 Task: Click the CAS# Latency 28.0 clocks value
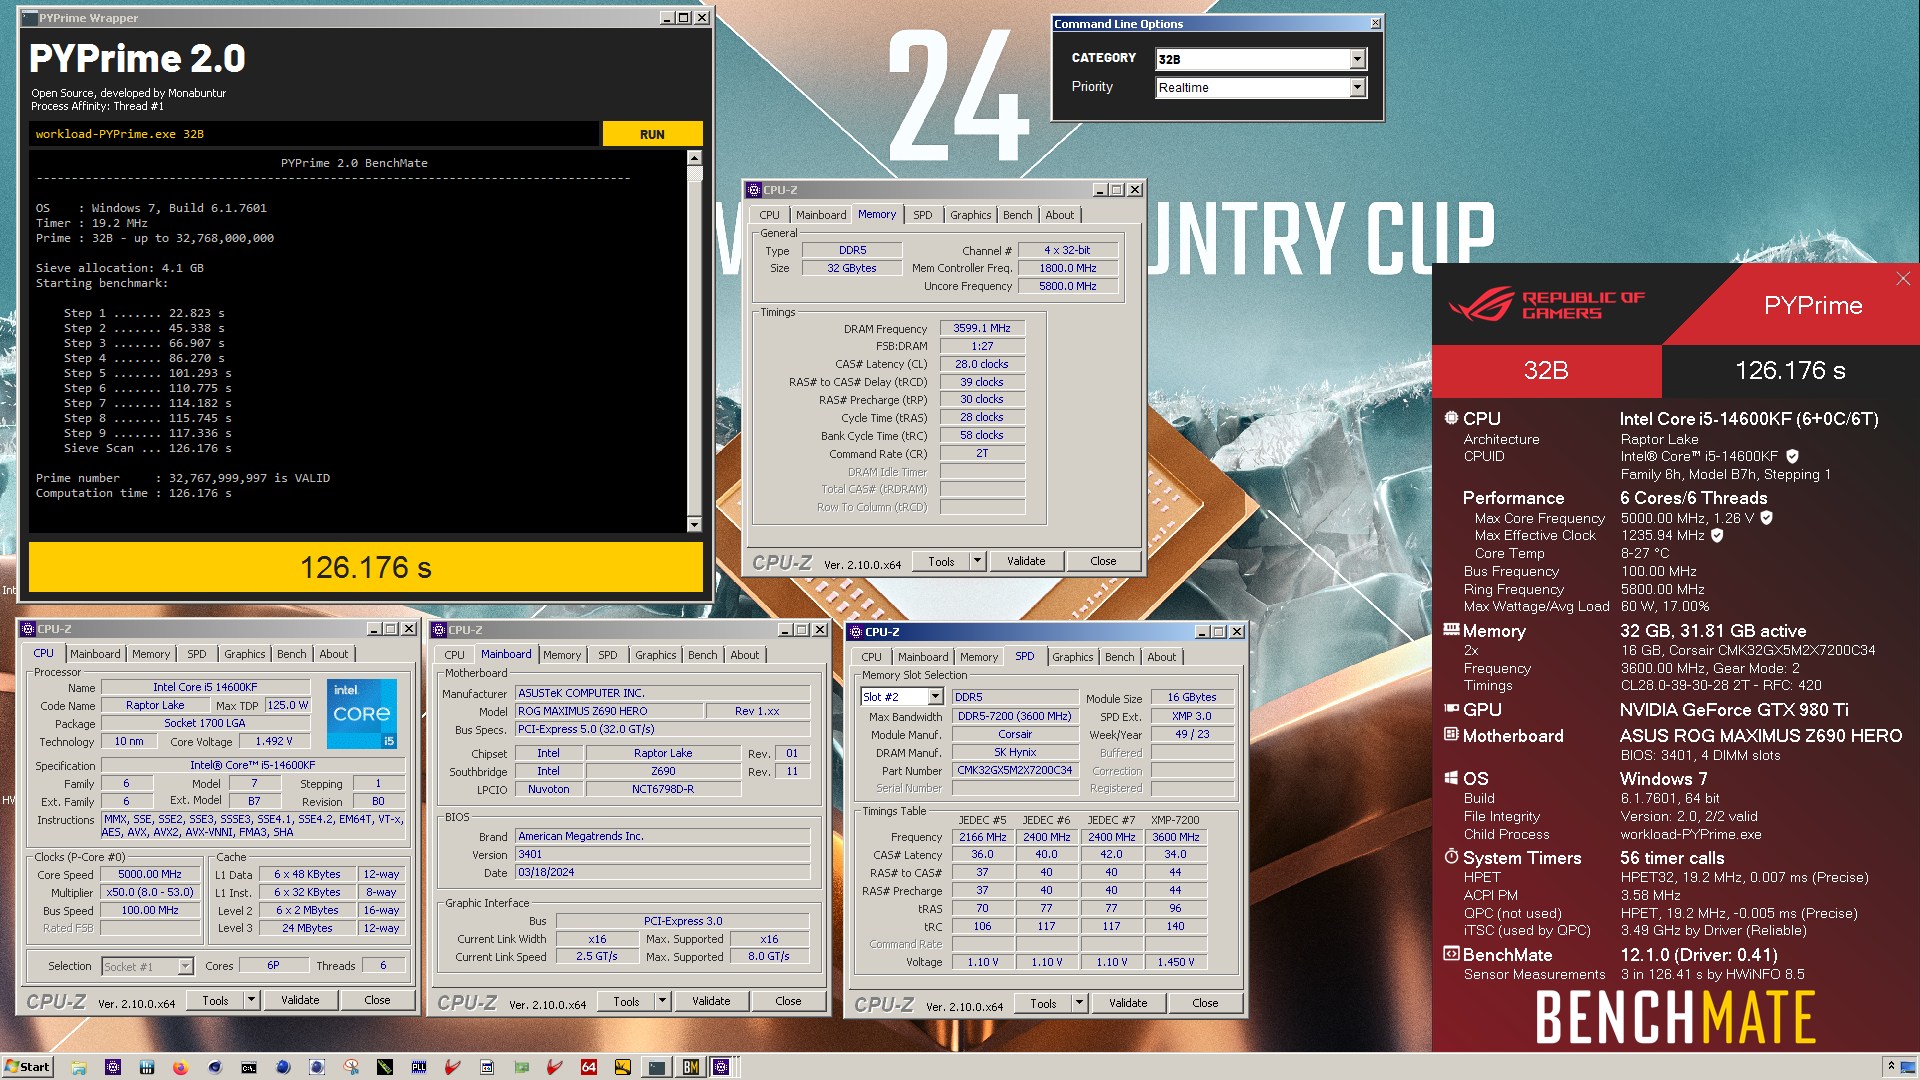(x=982, y=364)
